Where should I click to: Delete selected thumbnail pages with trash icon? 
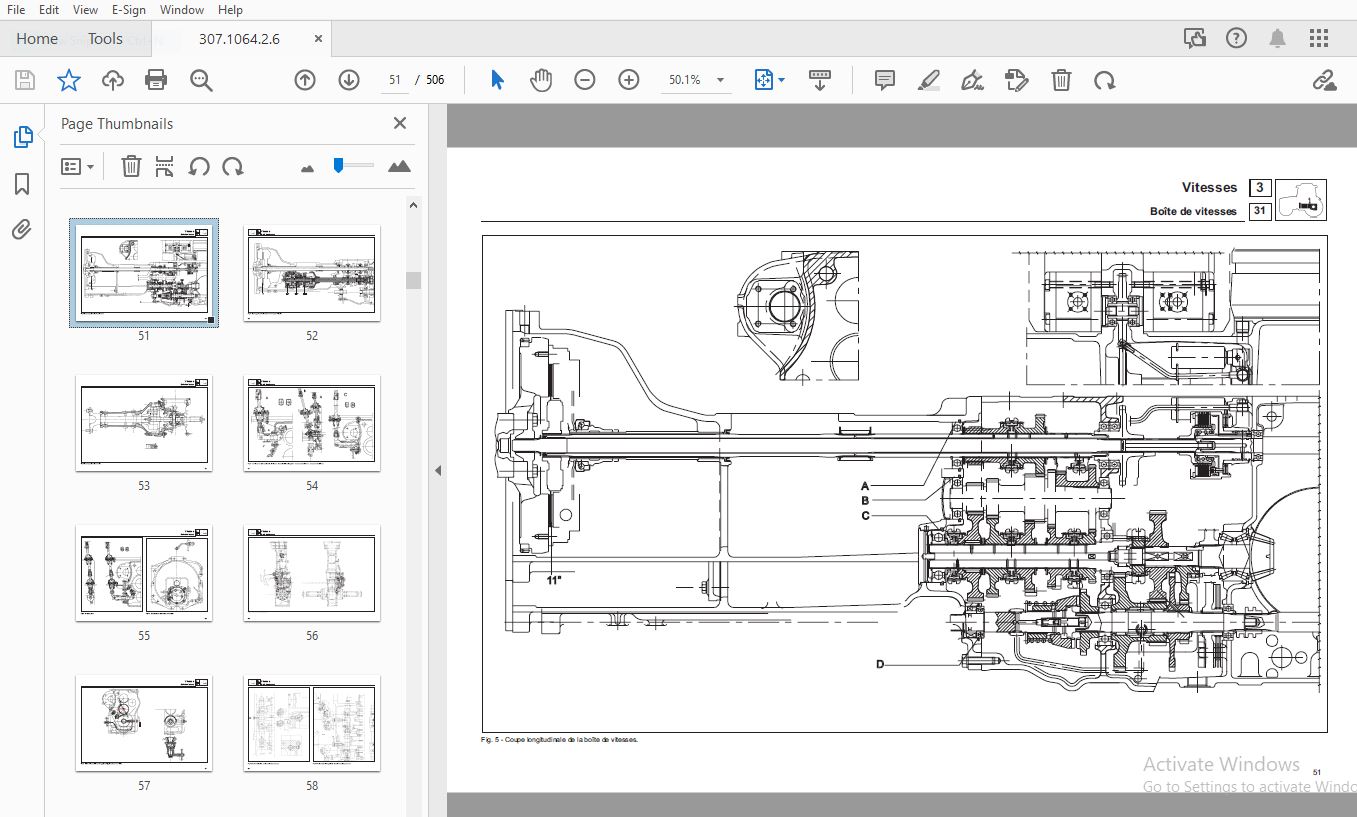click(x=131, y=167)
